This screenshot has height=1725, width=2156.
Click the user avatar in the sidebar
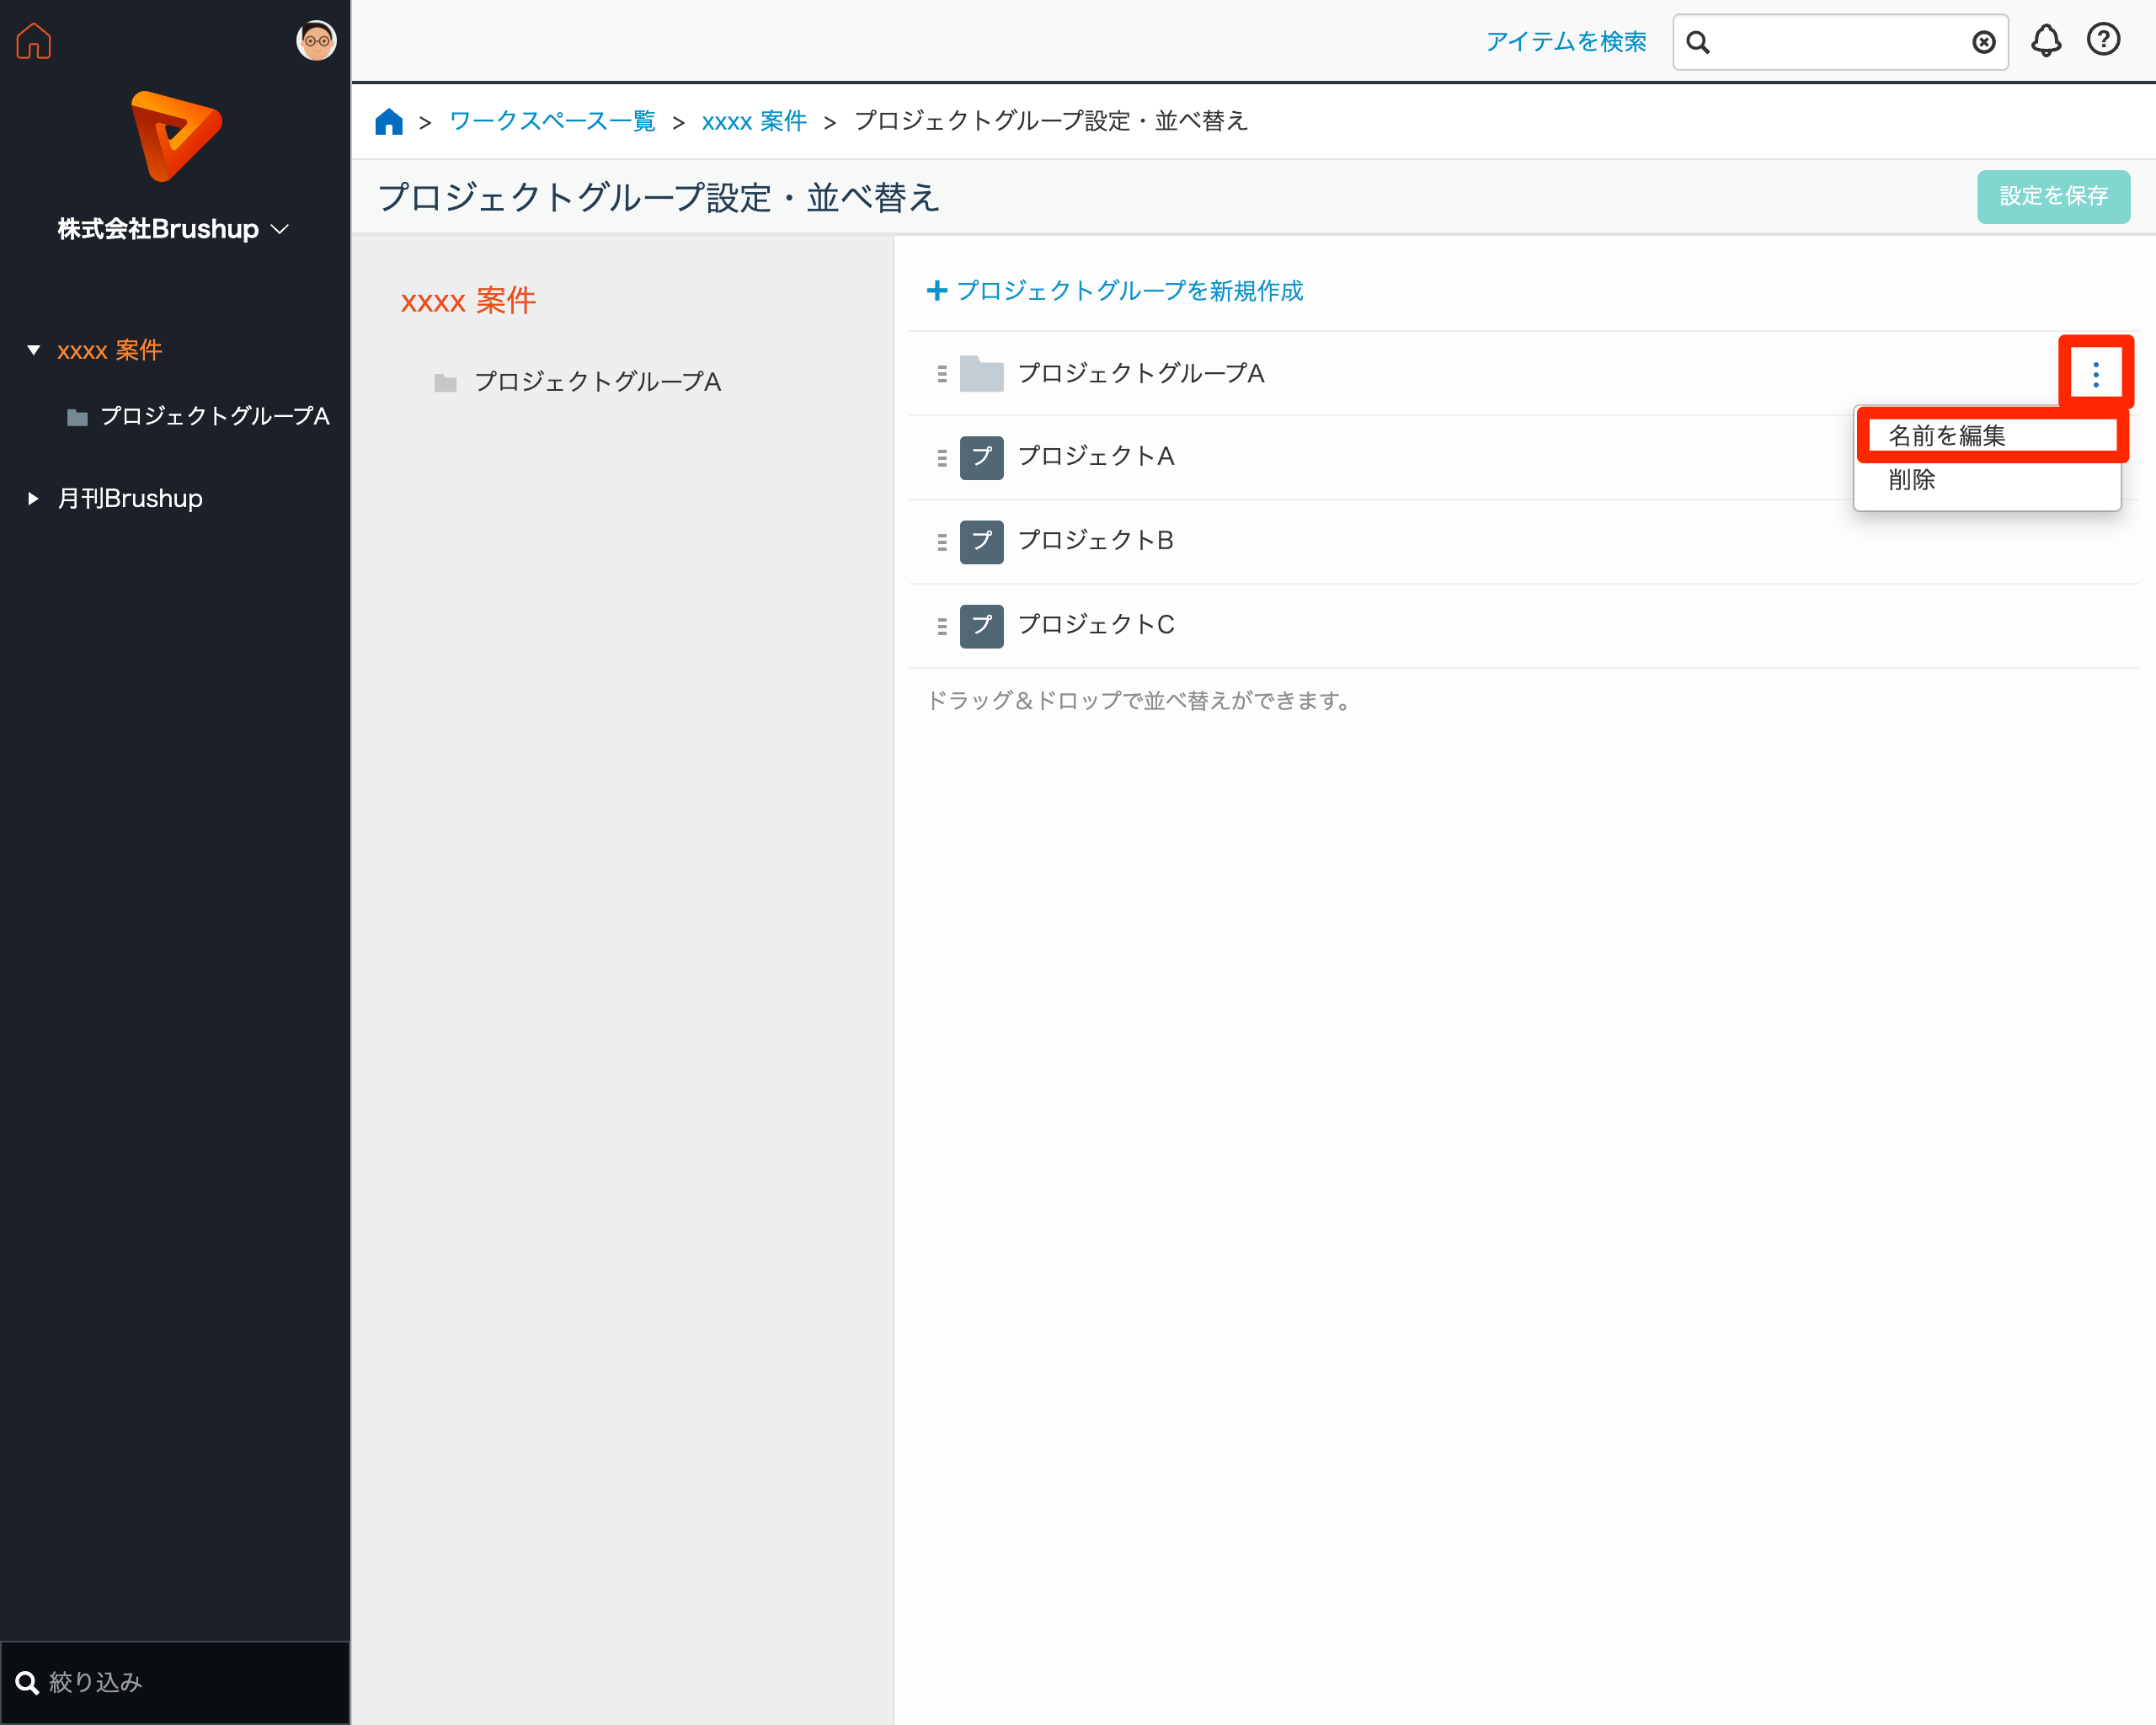(x=317, y=41)
